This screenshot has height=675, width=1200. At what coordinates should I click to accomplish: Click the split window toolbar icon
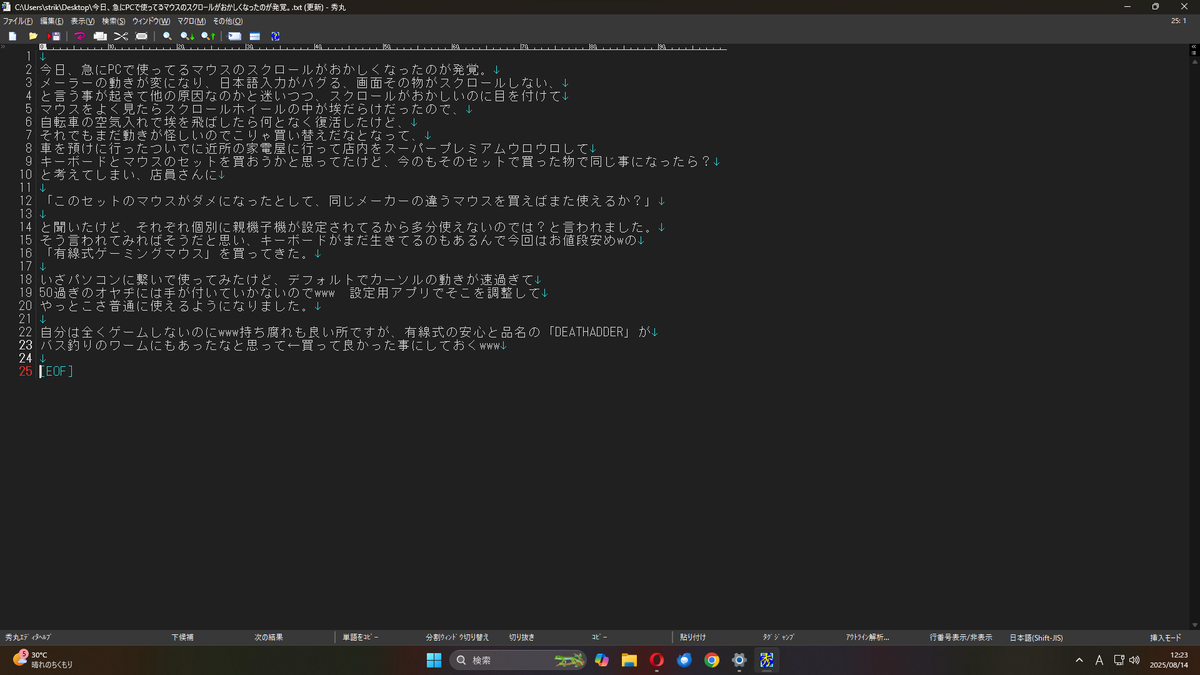coord(255,36)
